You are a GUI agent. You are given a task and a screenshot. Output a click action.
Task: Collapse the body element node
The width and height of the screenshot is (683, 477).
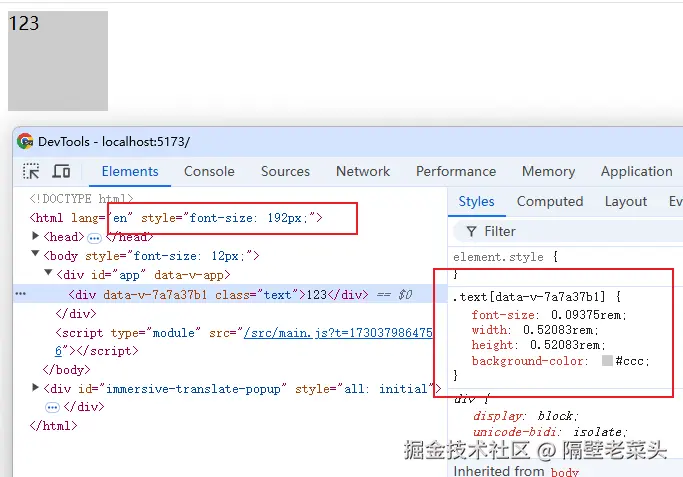pyautogui.click(x=35, y=253)
